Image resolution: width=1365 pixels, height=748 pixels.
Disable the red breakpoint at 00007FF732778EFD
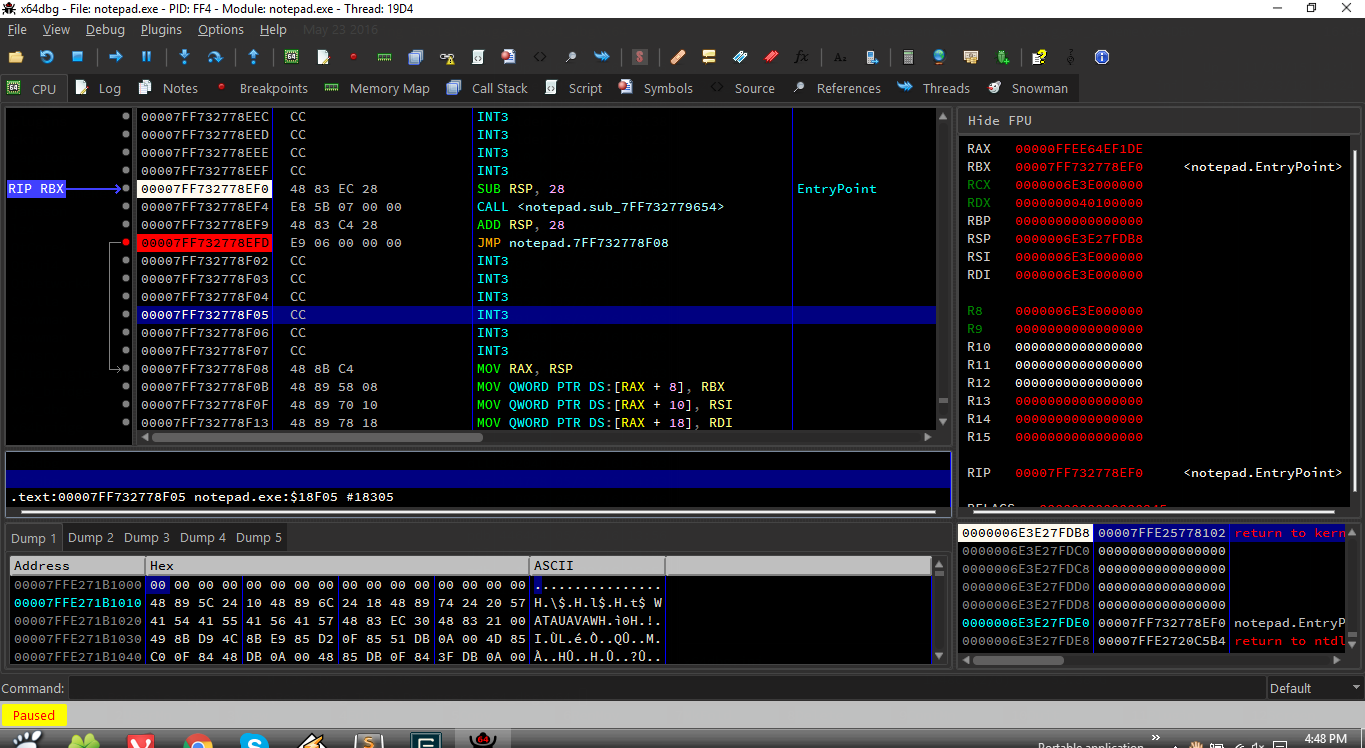click(126, 243)
